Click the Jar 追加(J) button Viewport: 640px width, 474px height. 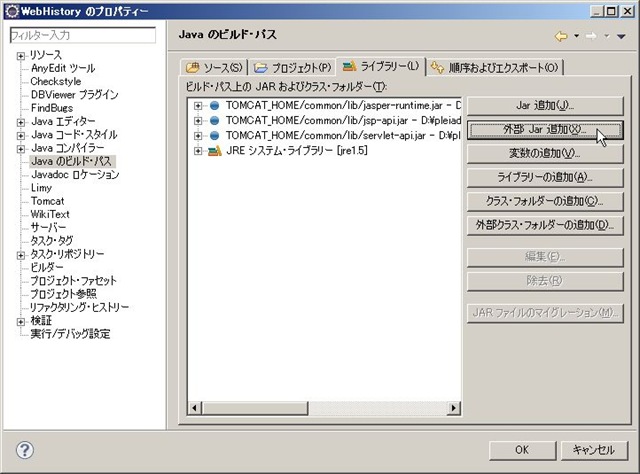[x=545, y=106]
